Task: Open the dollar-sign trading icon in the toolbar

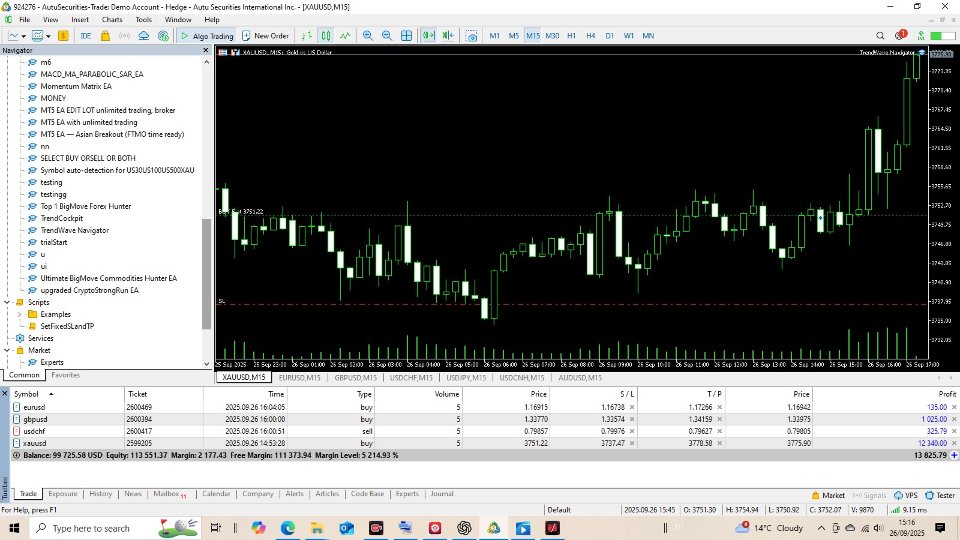Action: click(x=63, y=36)
